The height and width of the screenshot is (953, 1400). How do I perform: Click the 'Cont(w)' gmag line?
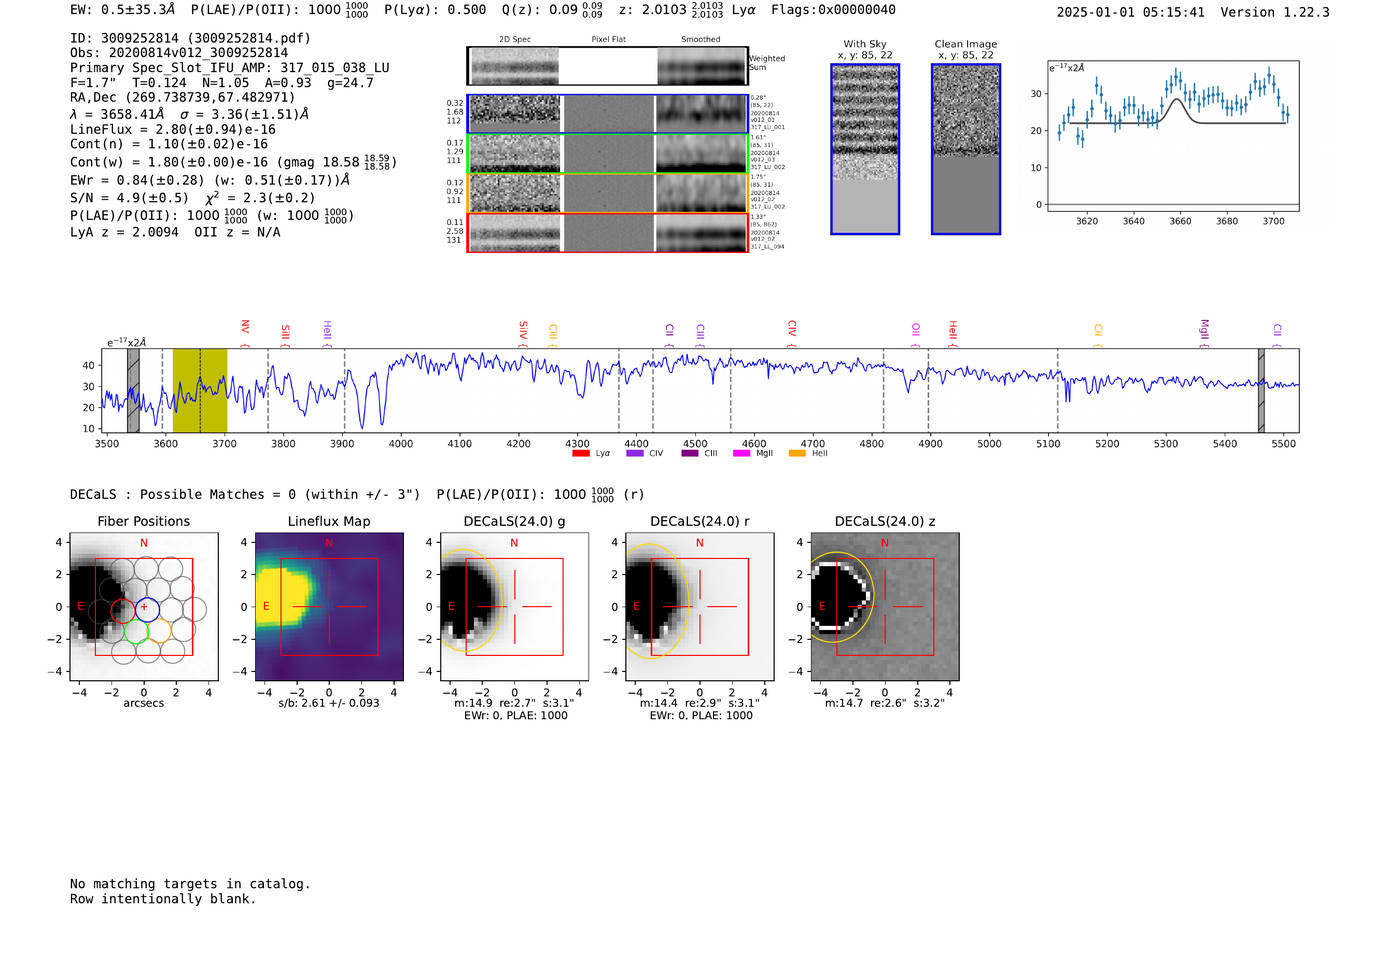point(233,162)
